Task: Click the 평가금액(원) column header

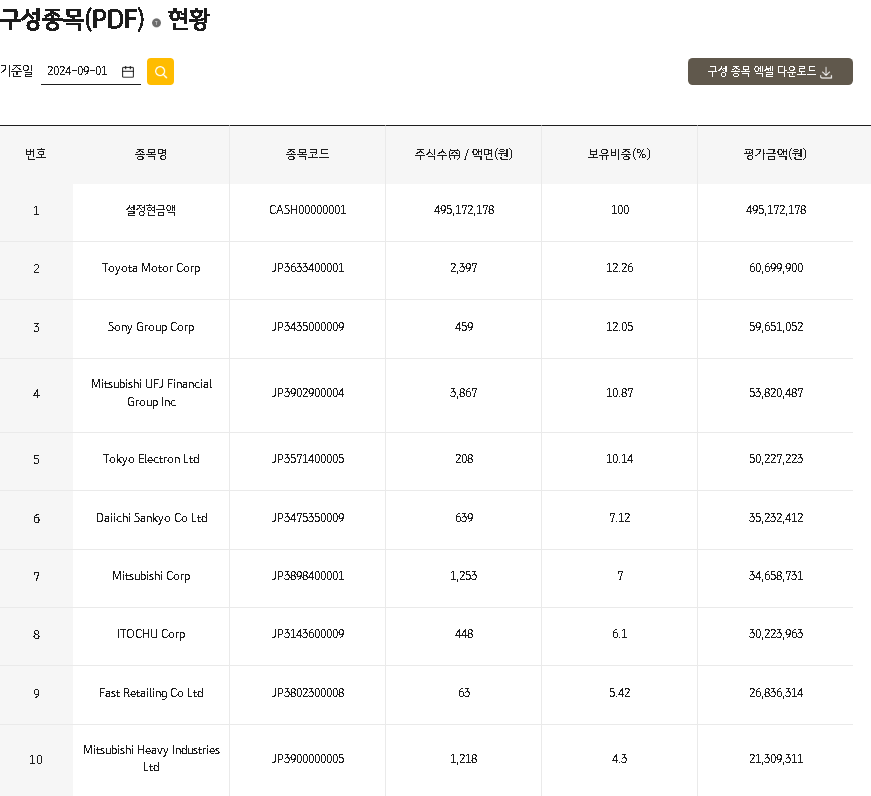Action: pos(775,154)
